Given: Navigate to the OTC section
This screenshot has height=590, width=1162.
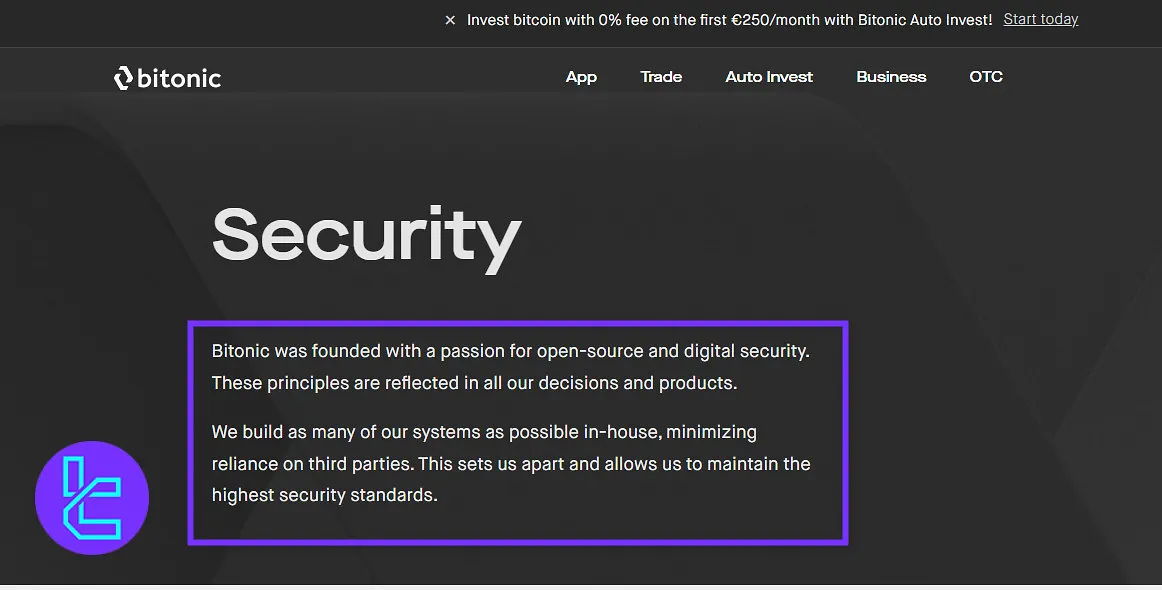Looking at the screenshot, I should pyautogui.click(x=986, y=77).
